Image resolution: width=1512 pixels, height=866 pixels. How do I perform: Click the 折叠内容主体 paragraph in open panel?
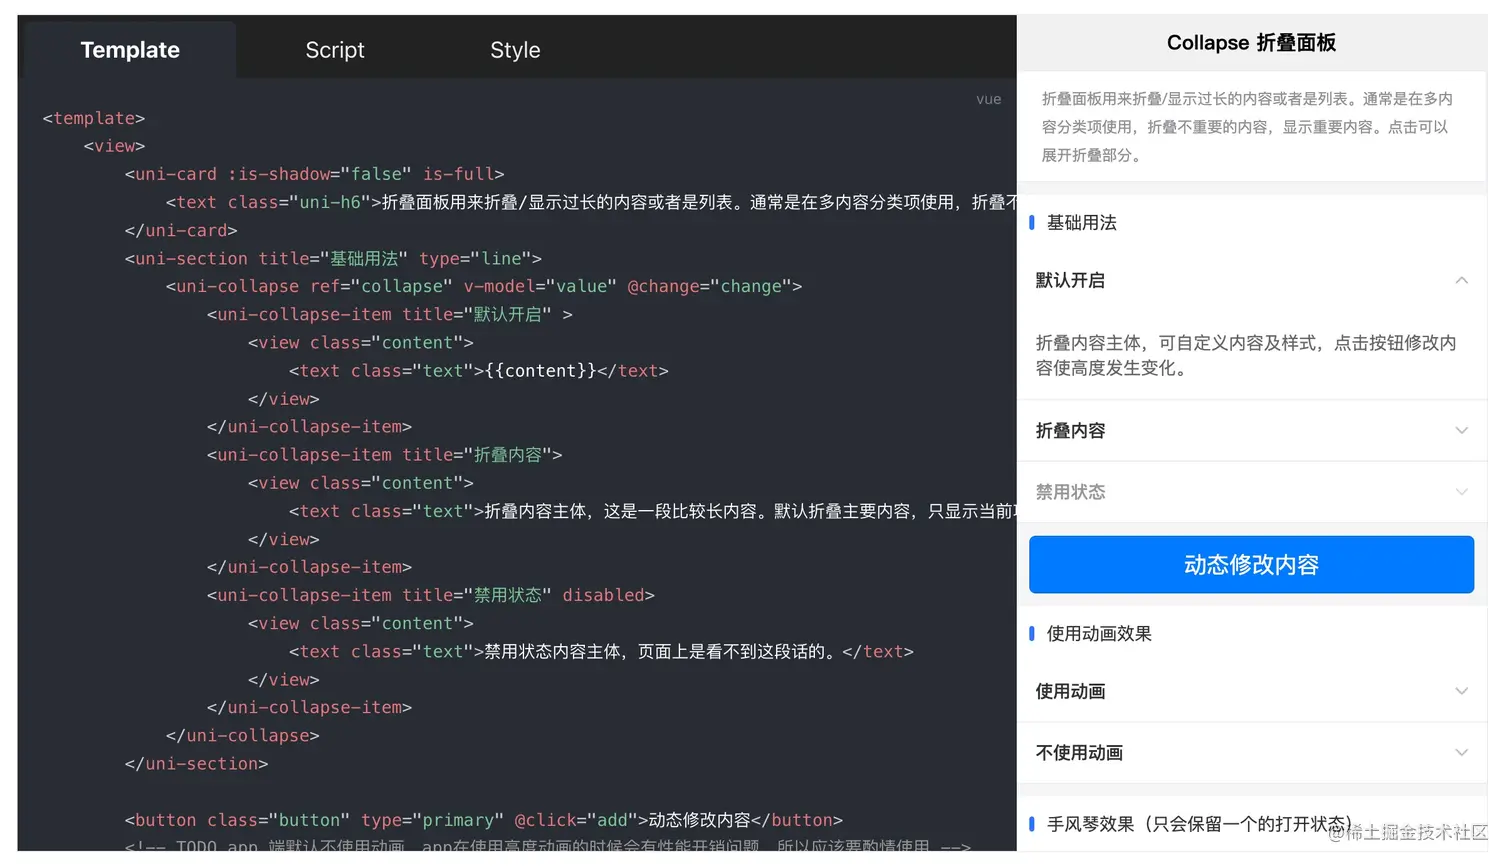click(x=1246, y=355)
